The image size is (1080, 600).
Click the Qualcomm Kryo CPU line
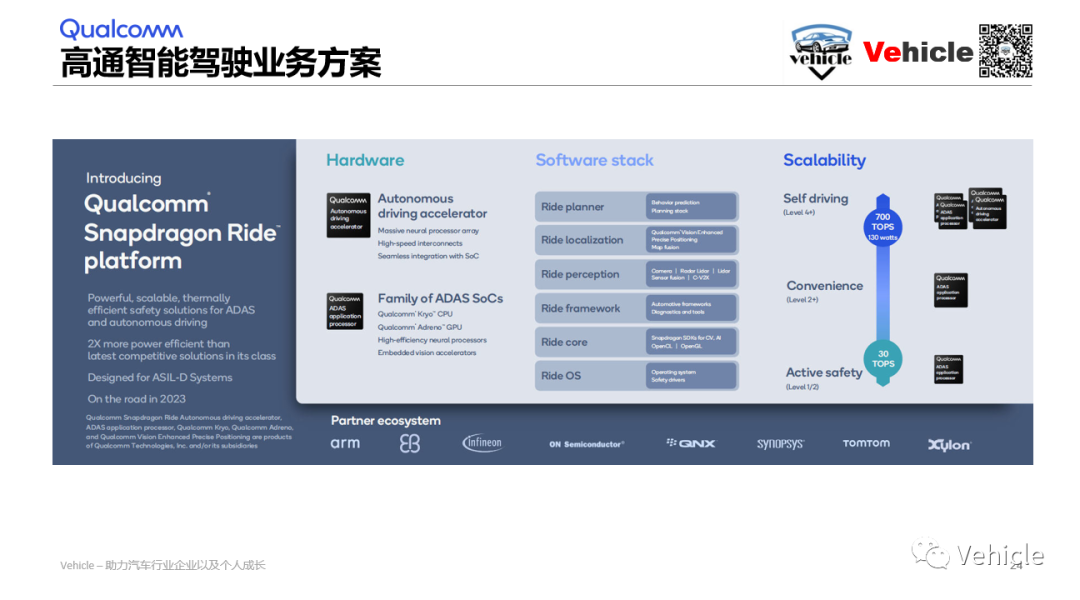point(415,314)
